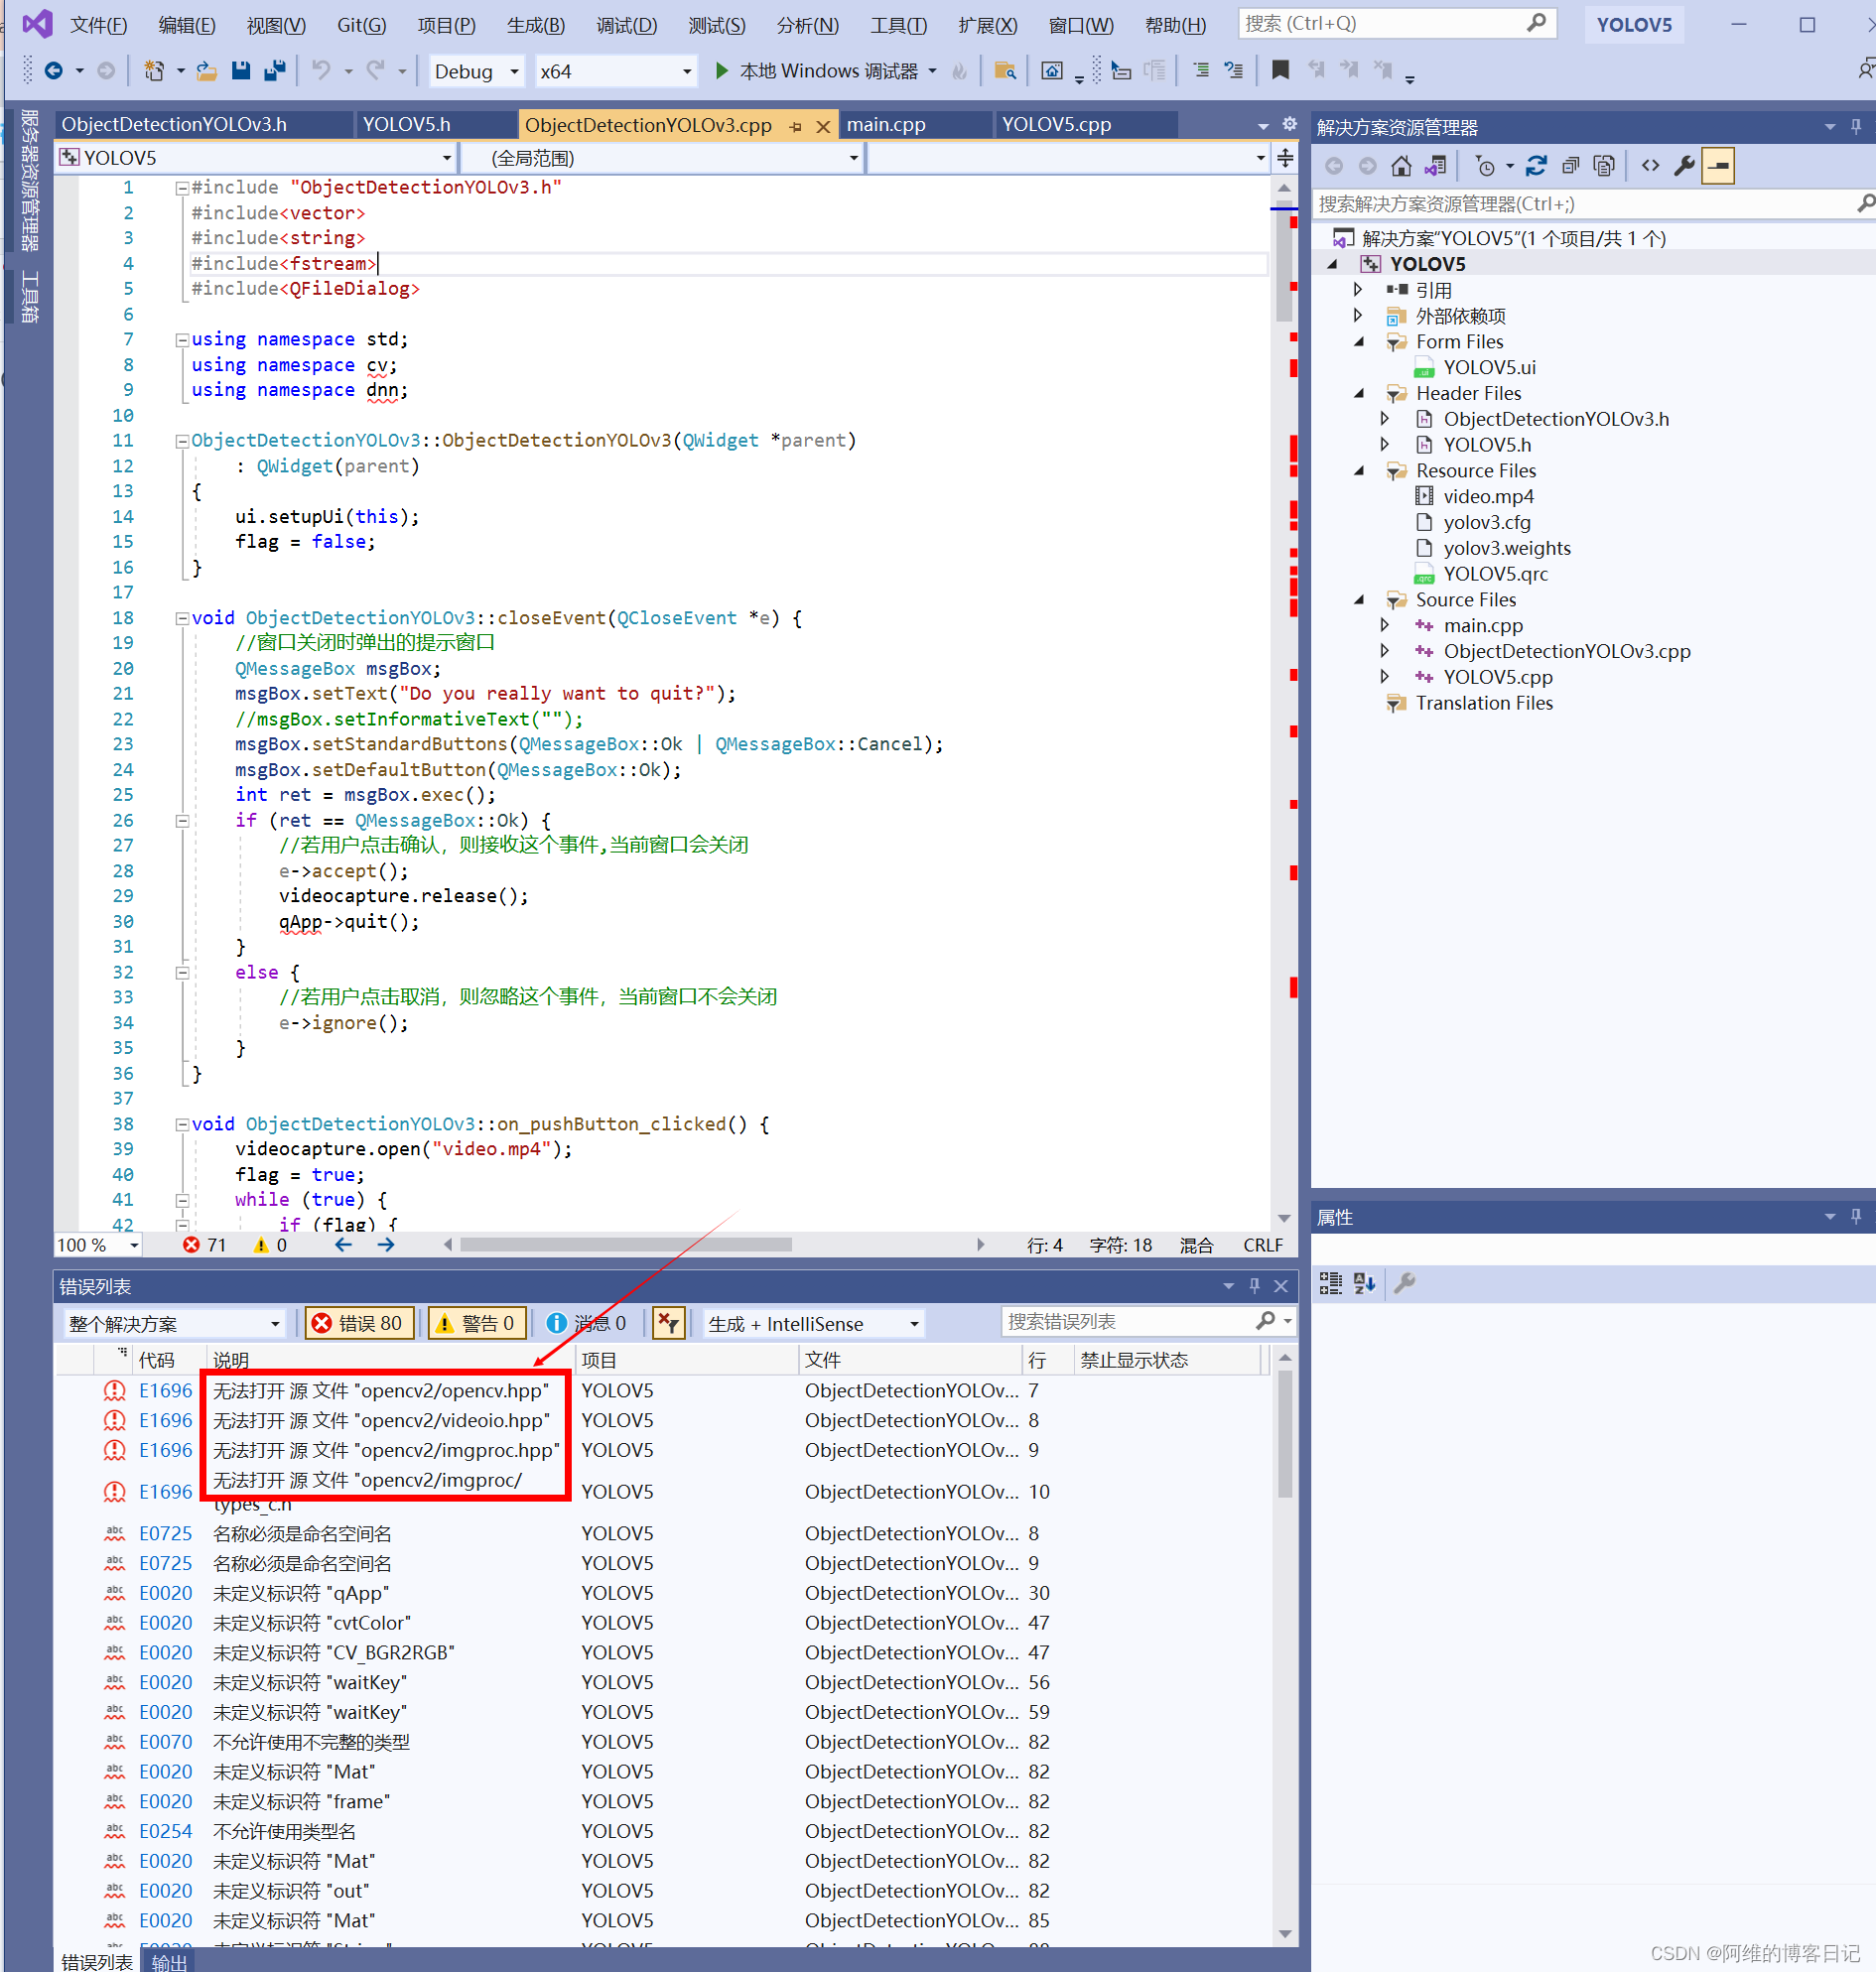Select yolov3.weights in Solution Explorer
Viewport: 1876px width, 1972px height.
coord(1506,548)
